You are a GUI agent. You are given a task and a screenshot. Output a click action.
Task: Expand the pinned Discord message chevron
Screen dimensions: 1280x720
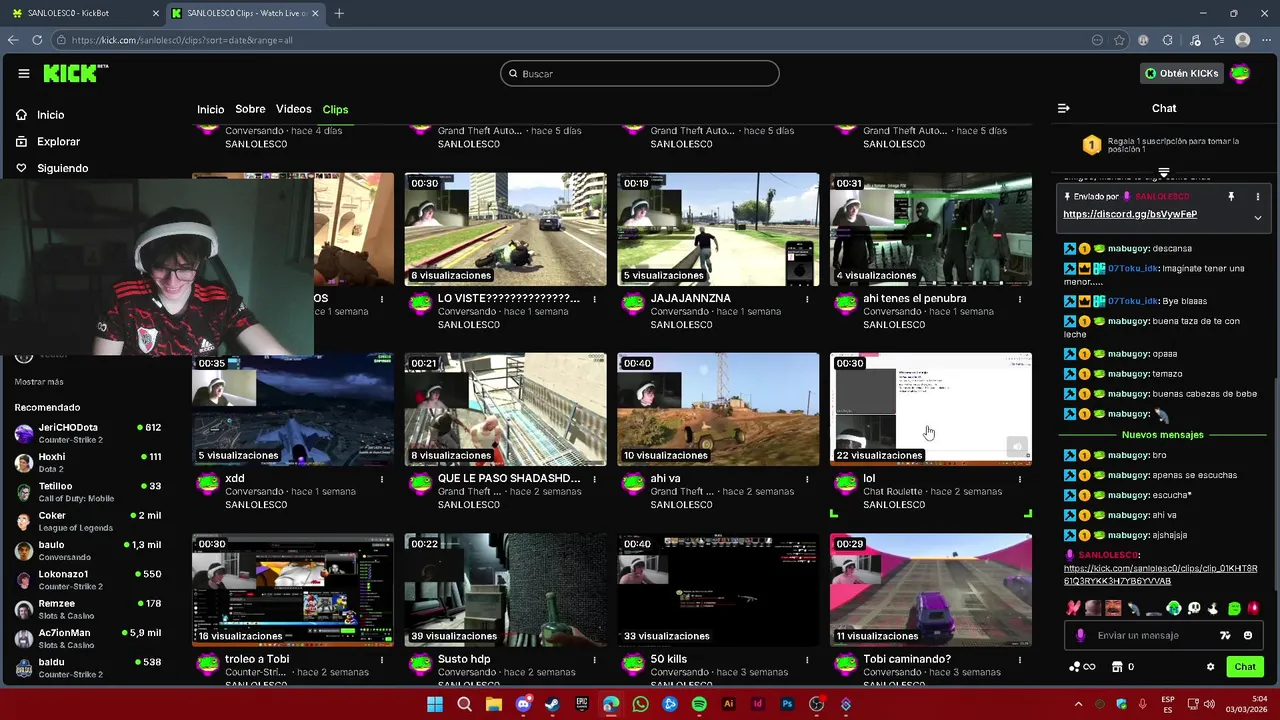pyautogui.click(x=1258, y=217)
